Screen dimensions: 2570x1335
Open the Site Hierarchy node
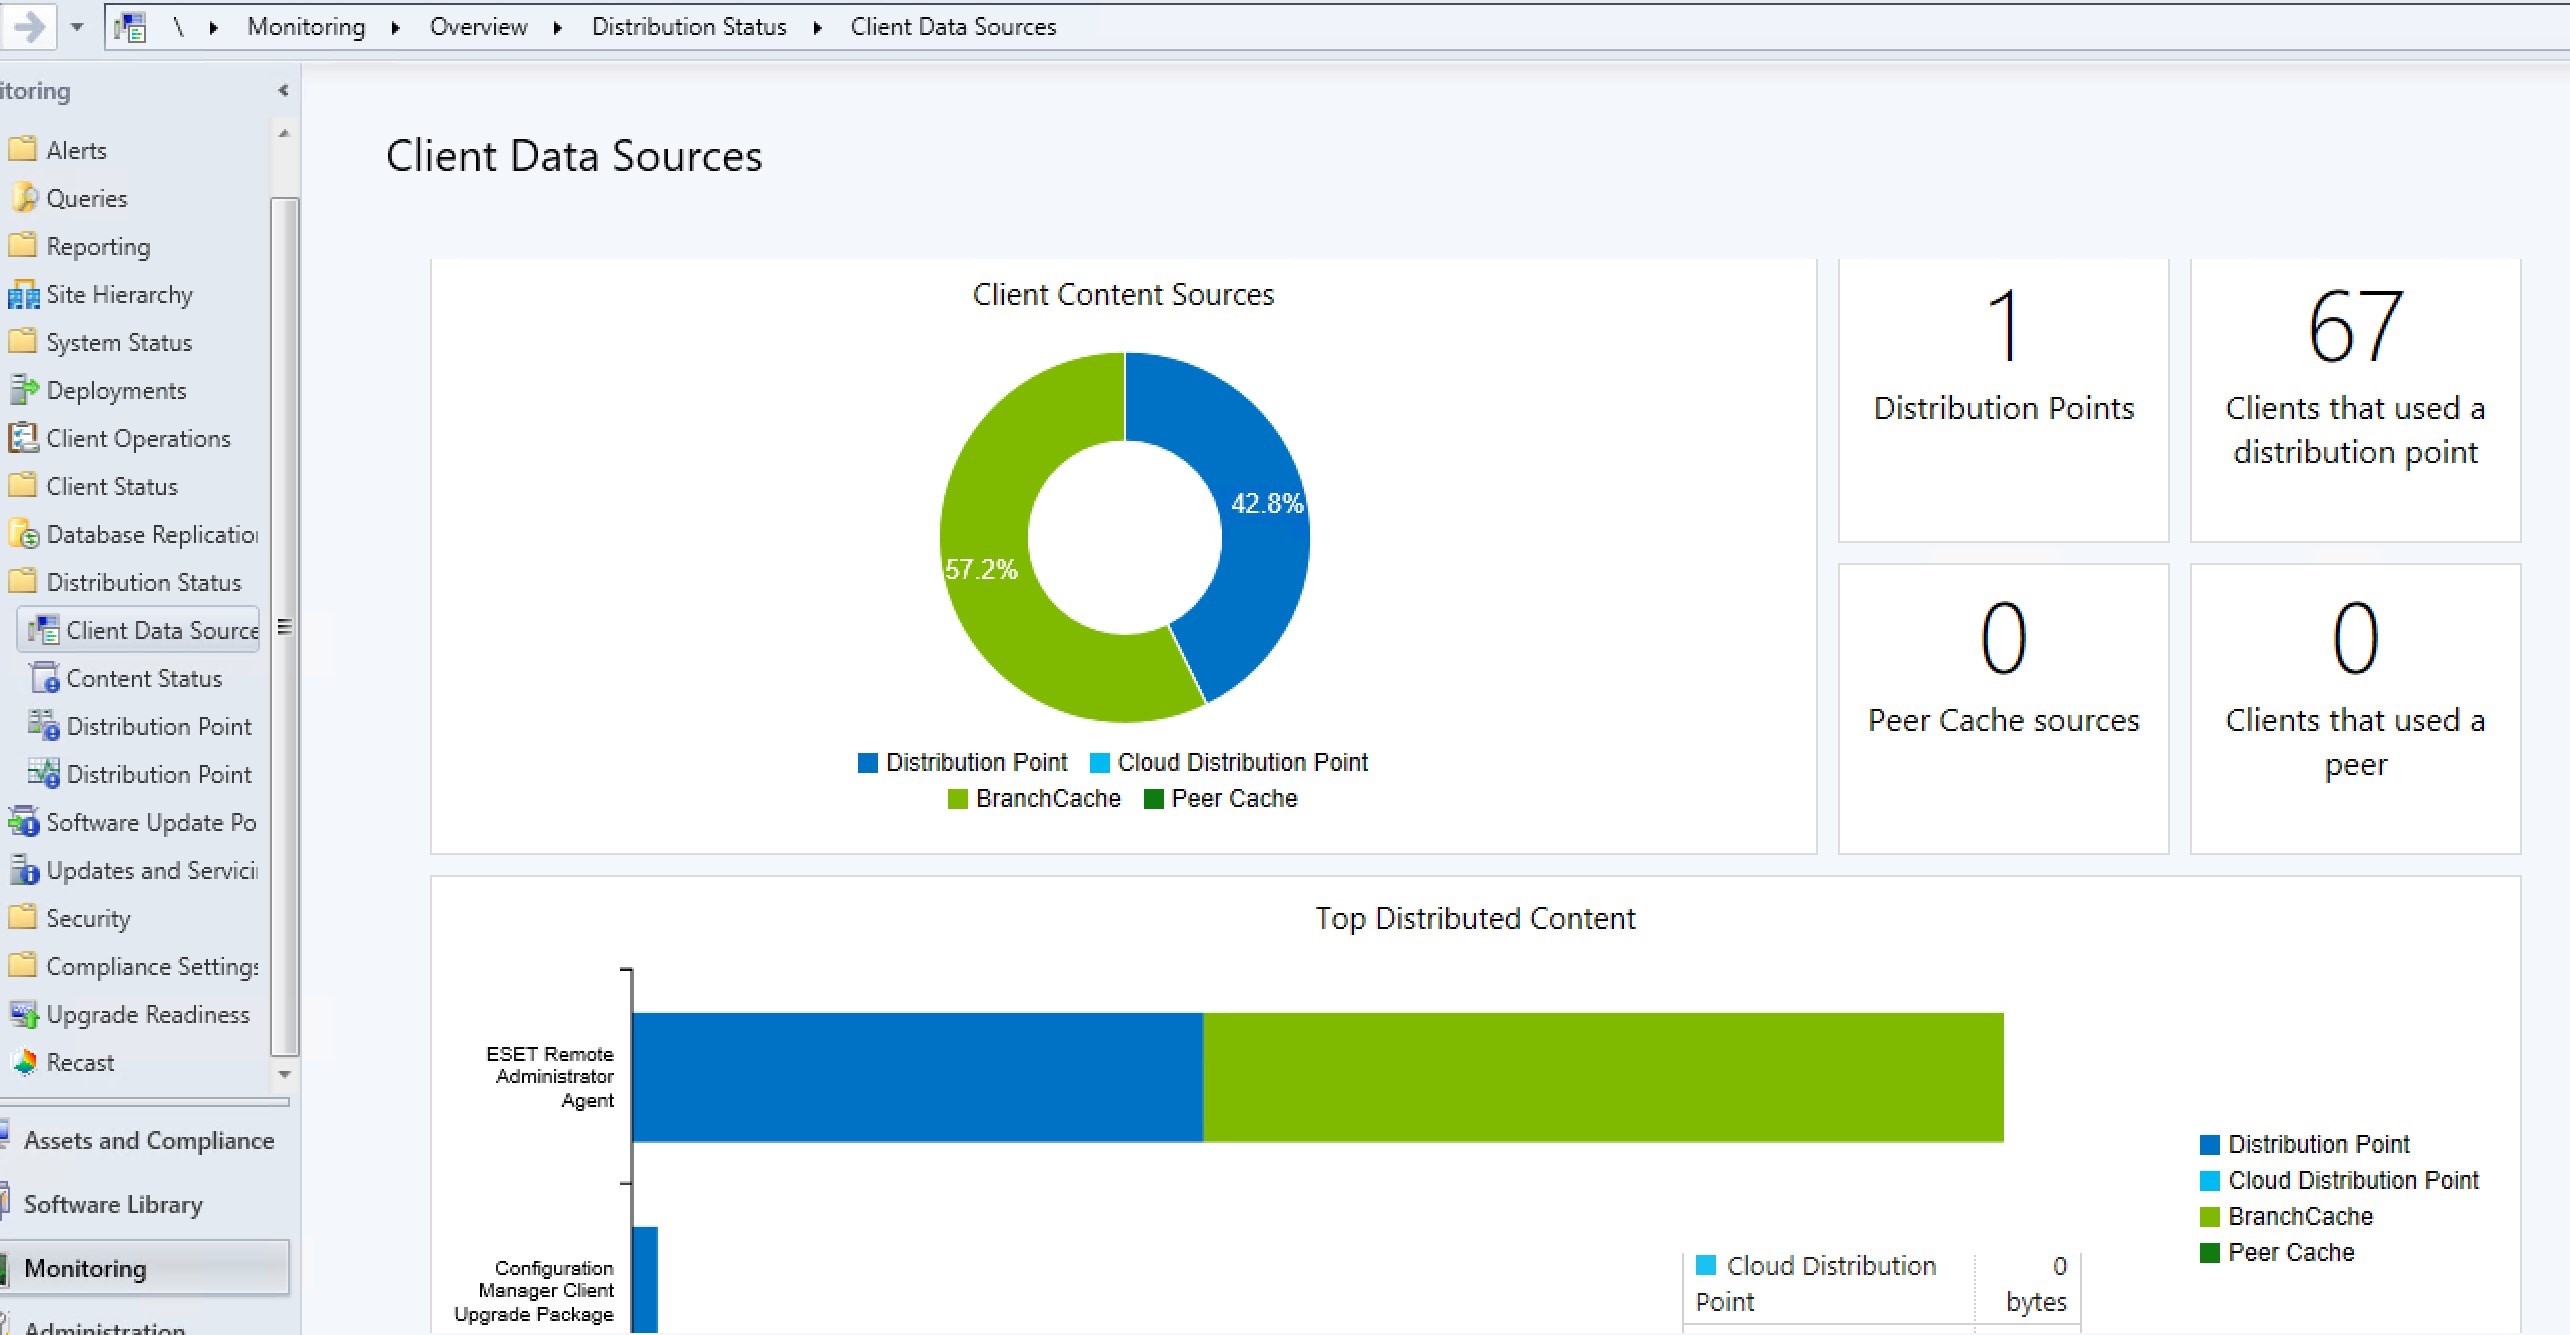119,294
